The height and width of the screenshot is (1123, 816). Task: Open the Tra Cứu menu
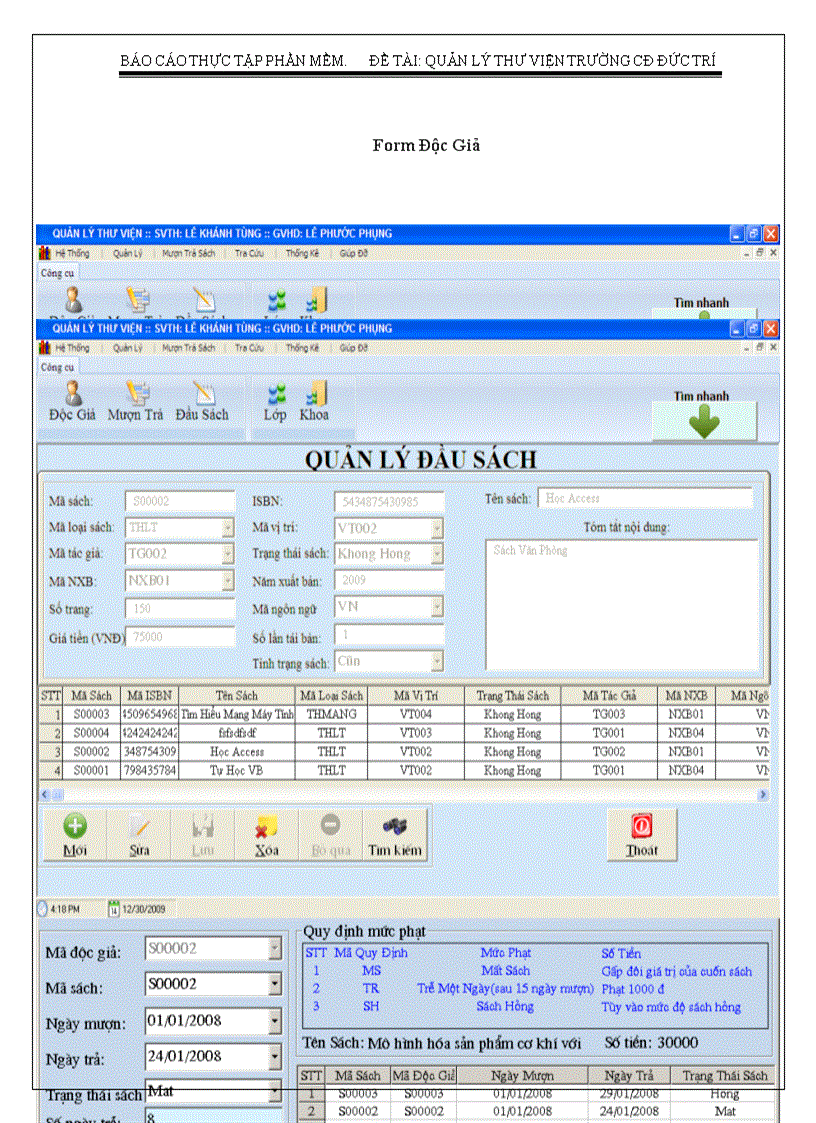[x=247, y=347]
